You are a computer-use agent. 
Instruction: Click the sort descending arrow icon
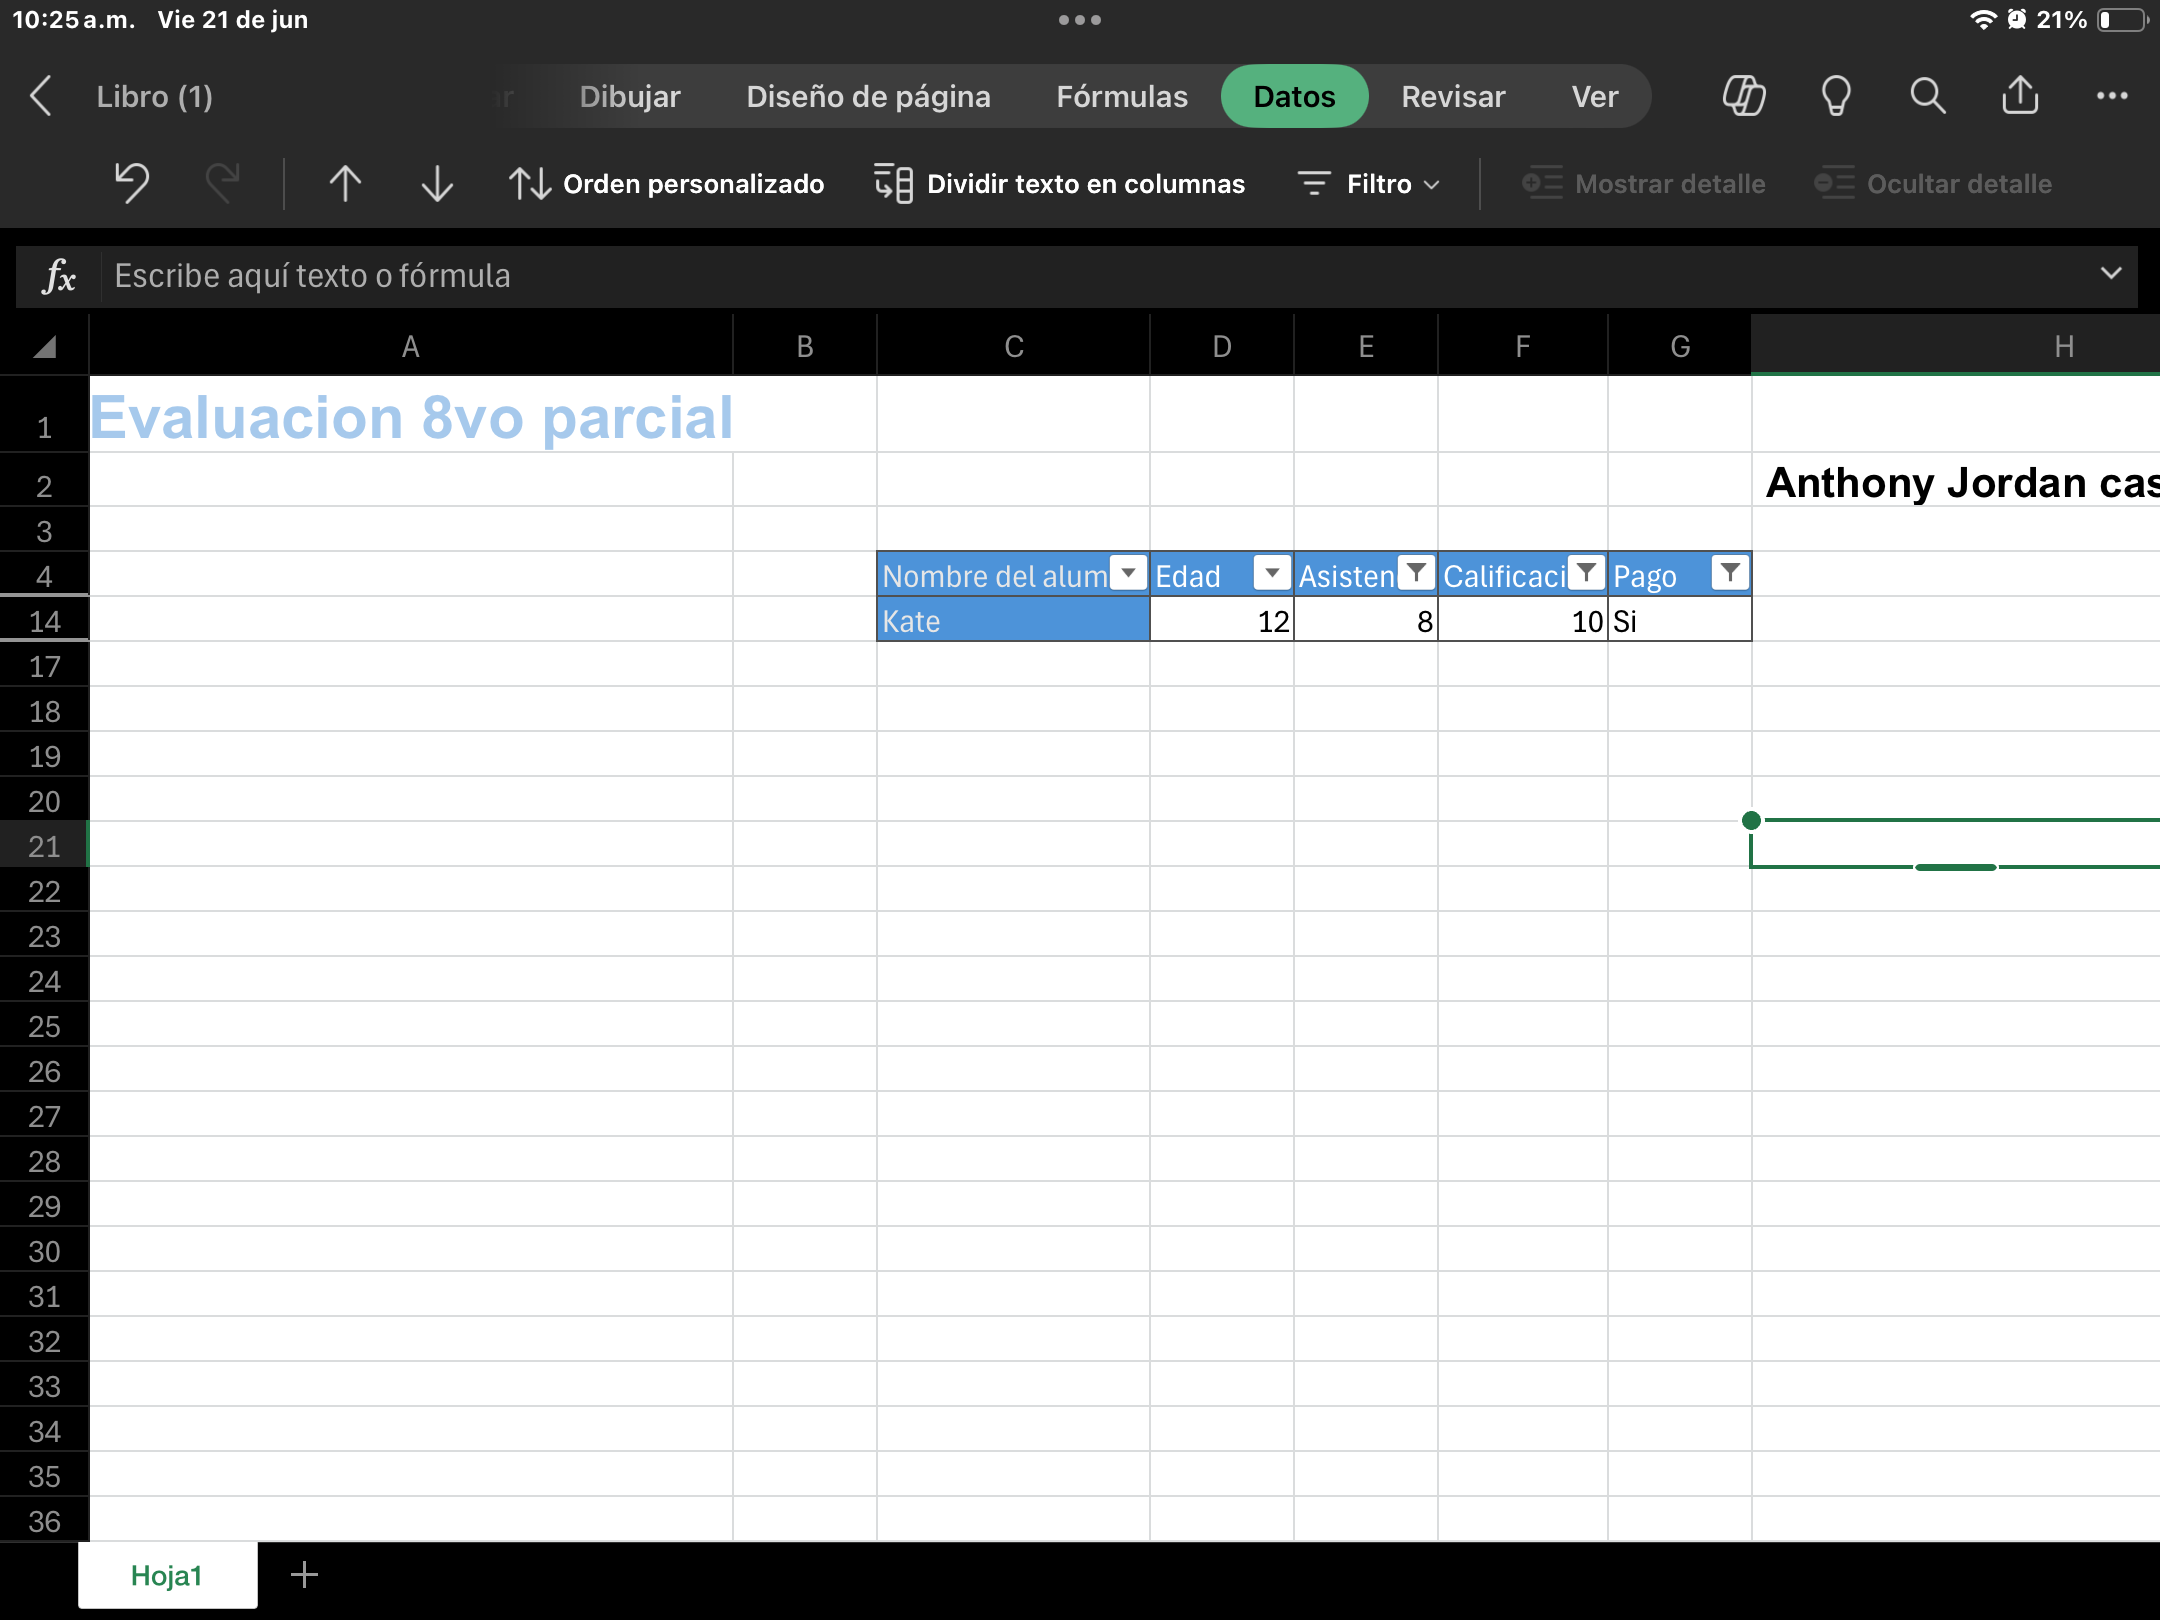tap(437, 183)
